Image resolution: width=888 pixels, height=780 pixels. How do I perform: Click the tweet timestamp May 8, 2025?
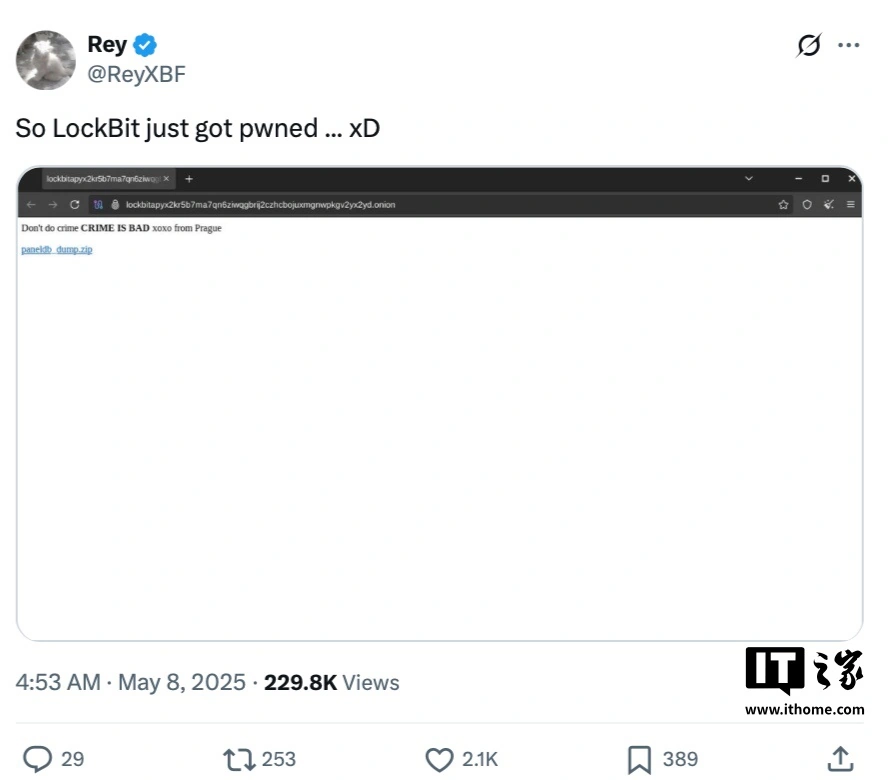(181, 683)
